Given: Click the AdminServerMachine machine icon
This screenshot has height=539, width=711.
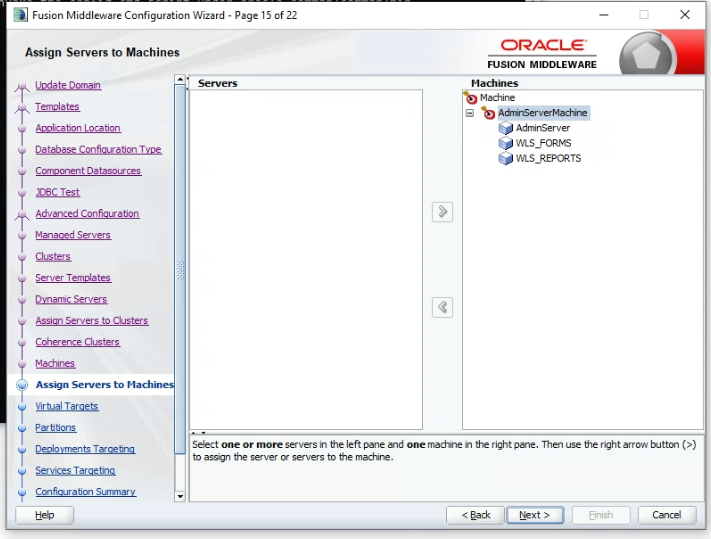Looking at the screenshot, I should pyautogui.click(x=488, y=113).
